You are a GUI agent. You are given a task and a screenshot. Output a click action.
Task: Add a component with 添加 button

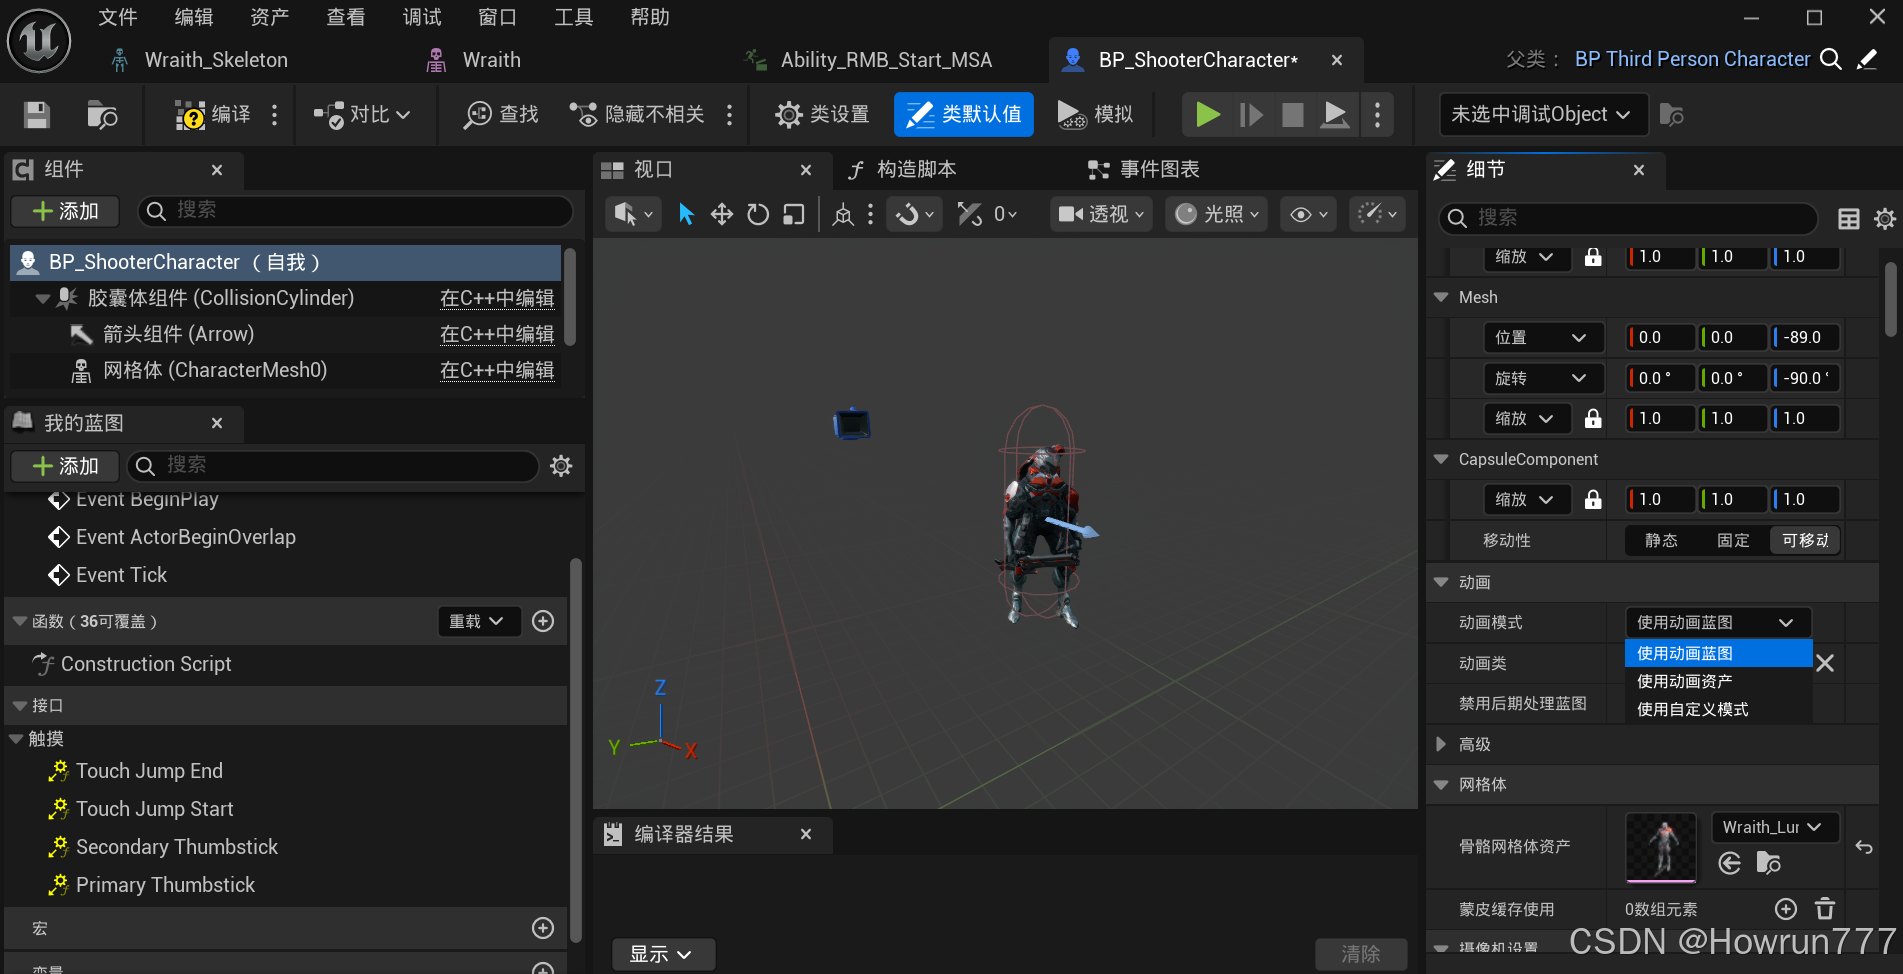tap(65, 211)
